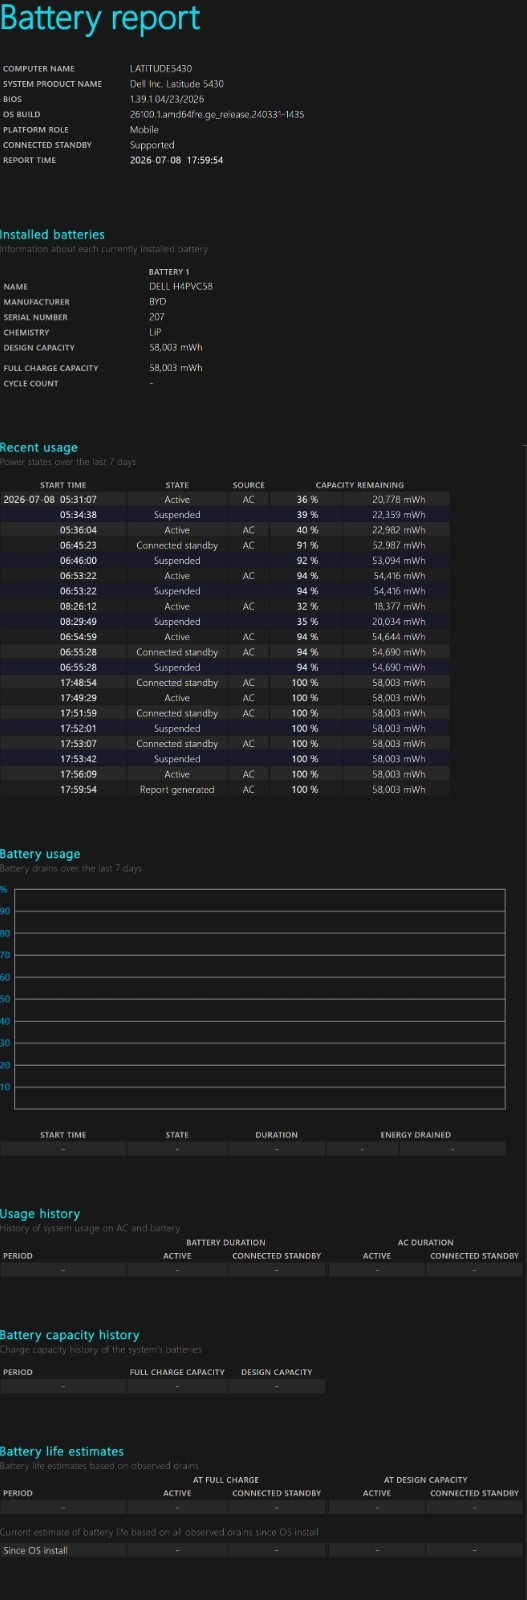Select the 36 % capacity cell

pos(307,499)
